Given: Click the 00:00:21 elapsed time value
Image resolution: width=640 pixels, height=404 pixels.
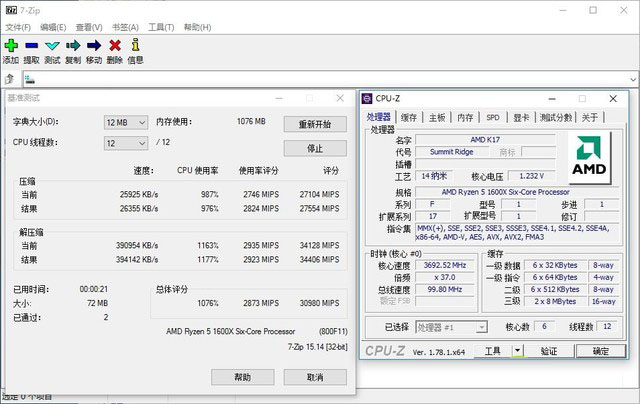Looking at the screenshot, I should (94, 289).
